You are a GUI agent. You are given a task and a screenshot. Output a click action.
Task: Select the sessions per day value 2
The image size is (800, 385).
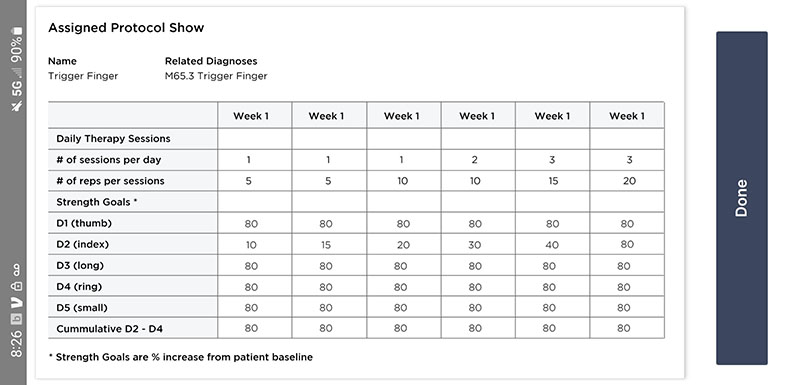pos(474,160)
